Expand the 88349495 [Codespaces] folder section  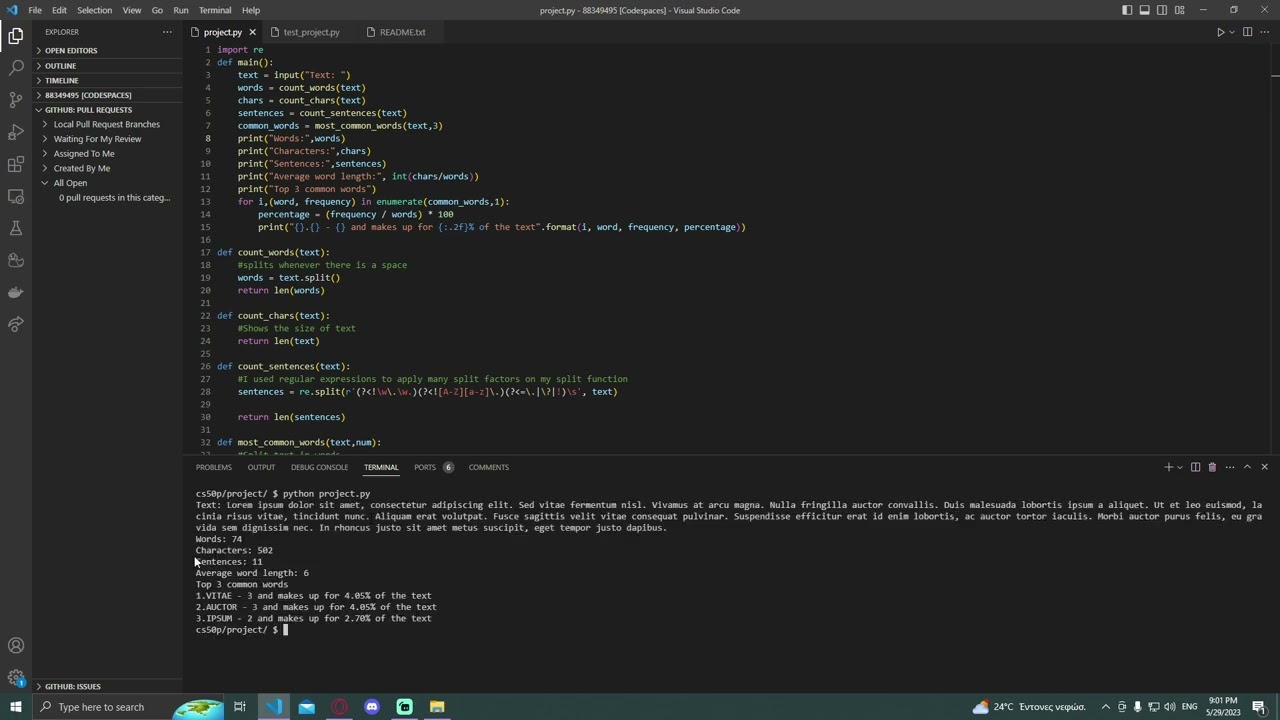coord(108,95)
